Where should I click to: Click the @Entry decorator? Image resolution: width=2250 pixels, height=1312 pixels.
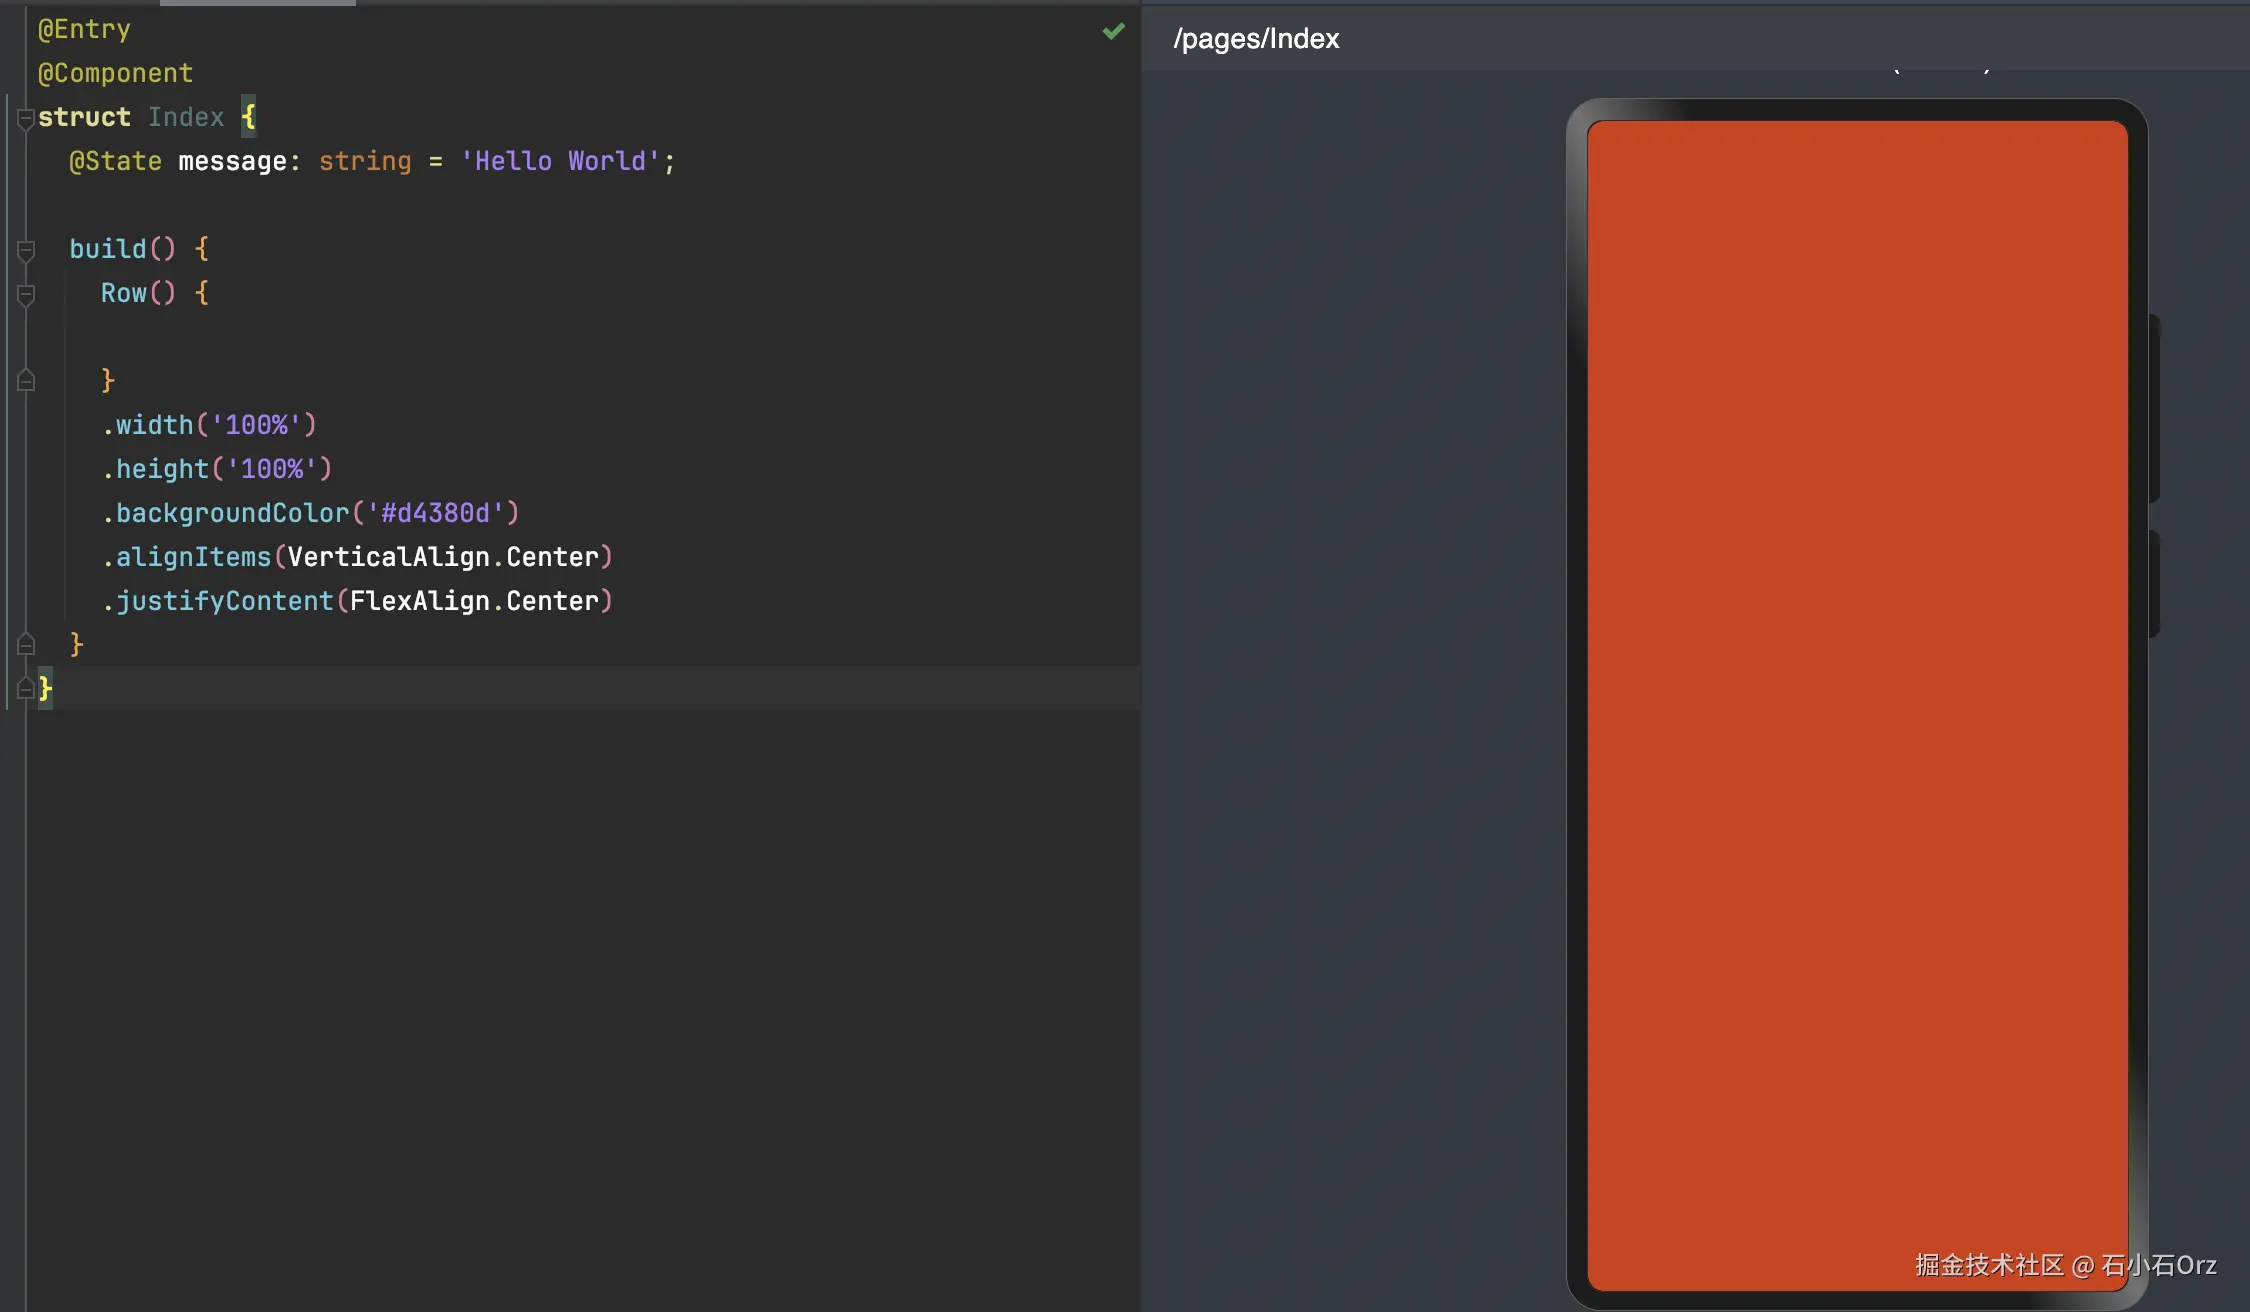[x=84, y=29]
